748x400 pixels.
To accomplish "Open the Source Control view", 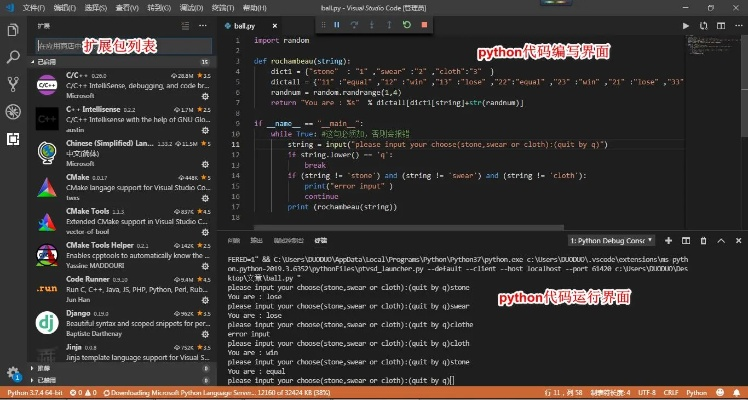I will [x=13, y=84].
